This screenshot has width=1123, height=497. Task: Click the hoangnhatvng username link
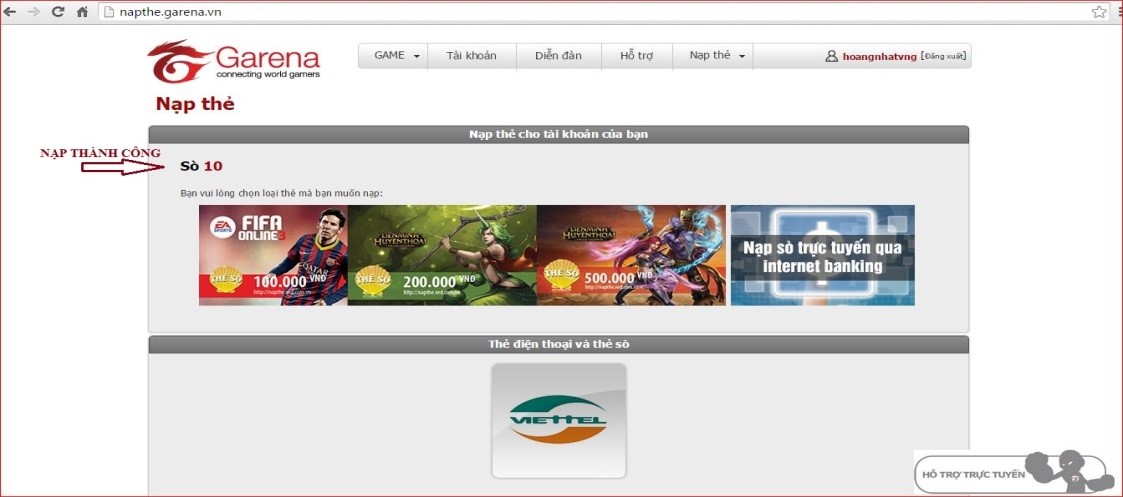[x=879, y=57]
